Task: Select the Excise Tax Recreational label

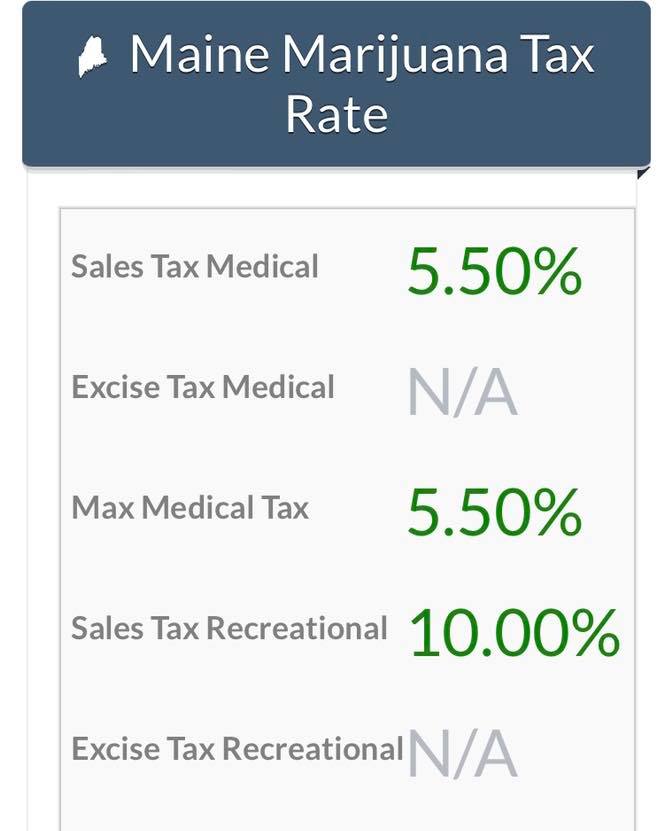Action: (237, 749)
